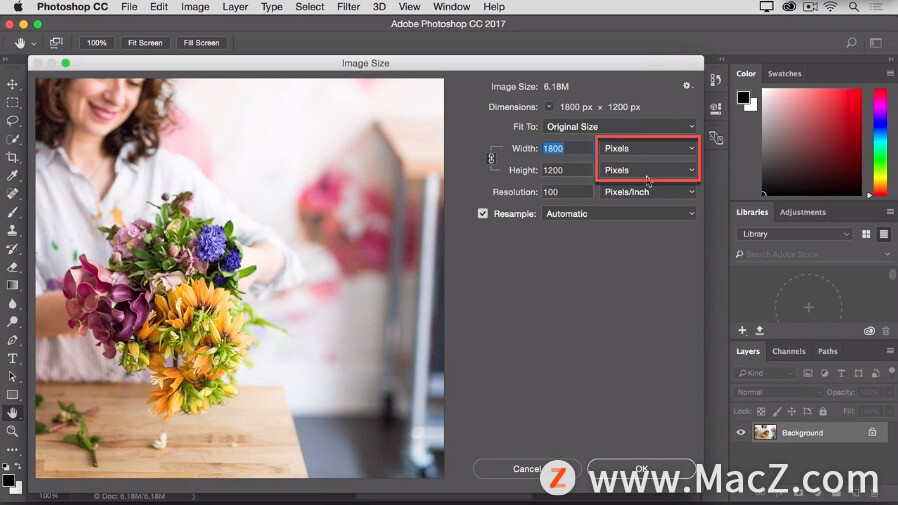The width and height of the screenshot is (898, 505).
Task: Select the Crop tool
Action: tap(12, 157)
